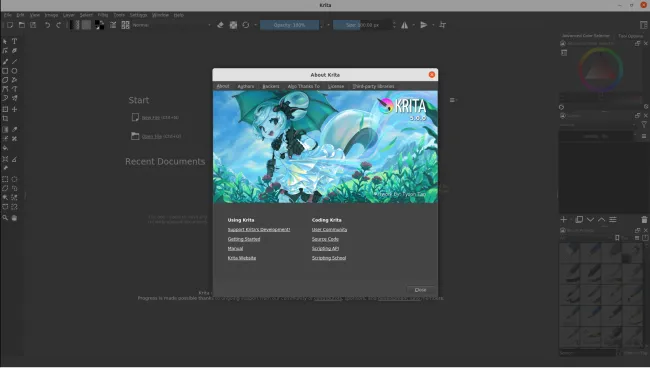Screen dimensions: 650x369
Task: Open the Normal blending mode dropdown
Action: pyautogui.click(x=172, y=25)
